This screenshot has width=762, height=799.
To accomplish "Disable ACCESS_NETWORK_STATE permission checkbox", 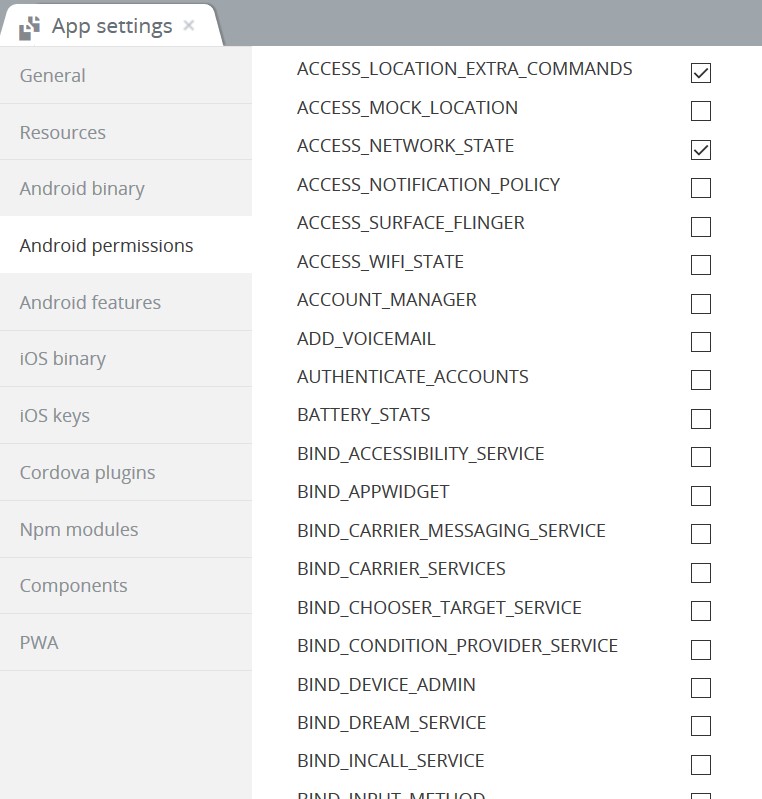I will pyautogui.click(x=701, y=150).
